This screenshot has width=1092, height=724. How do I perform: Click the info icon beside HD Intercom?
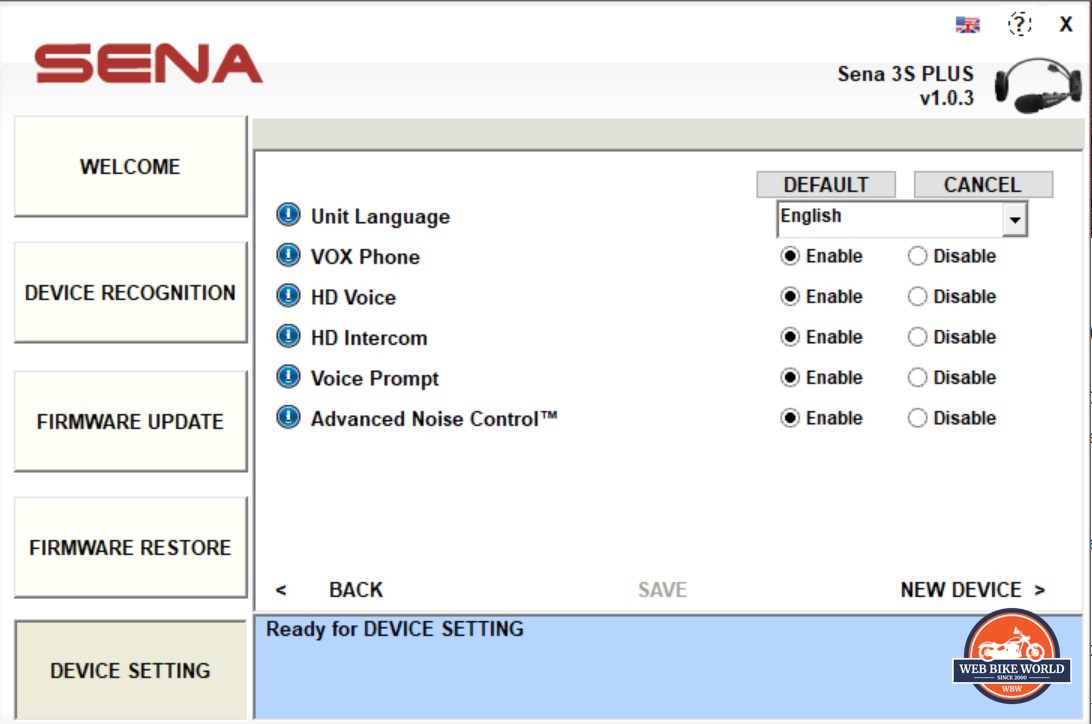click(288, 337)
